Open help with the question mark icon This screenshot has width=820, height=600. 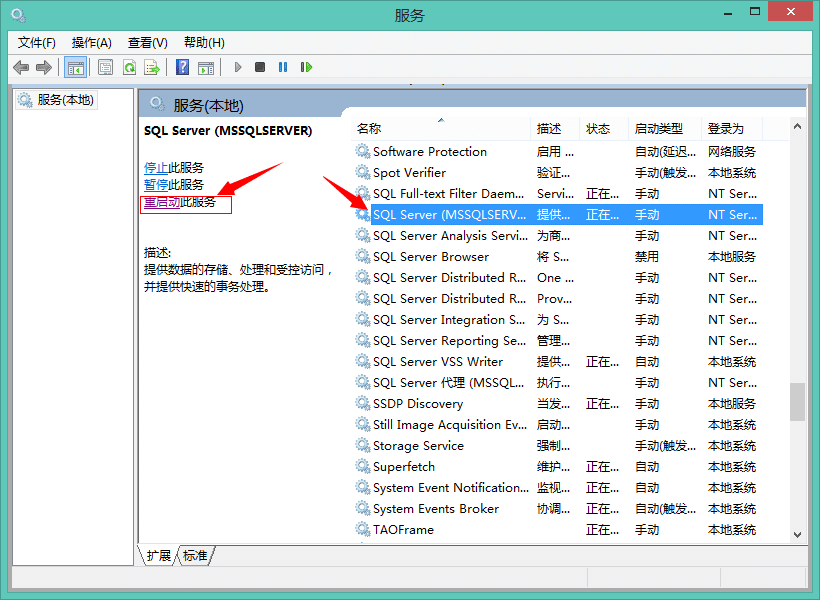(183, 67)
